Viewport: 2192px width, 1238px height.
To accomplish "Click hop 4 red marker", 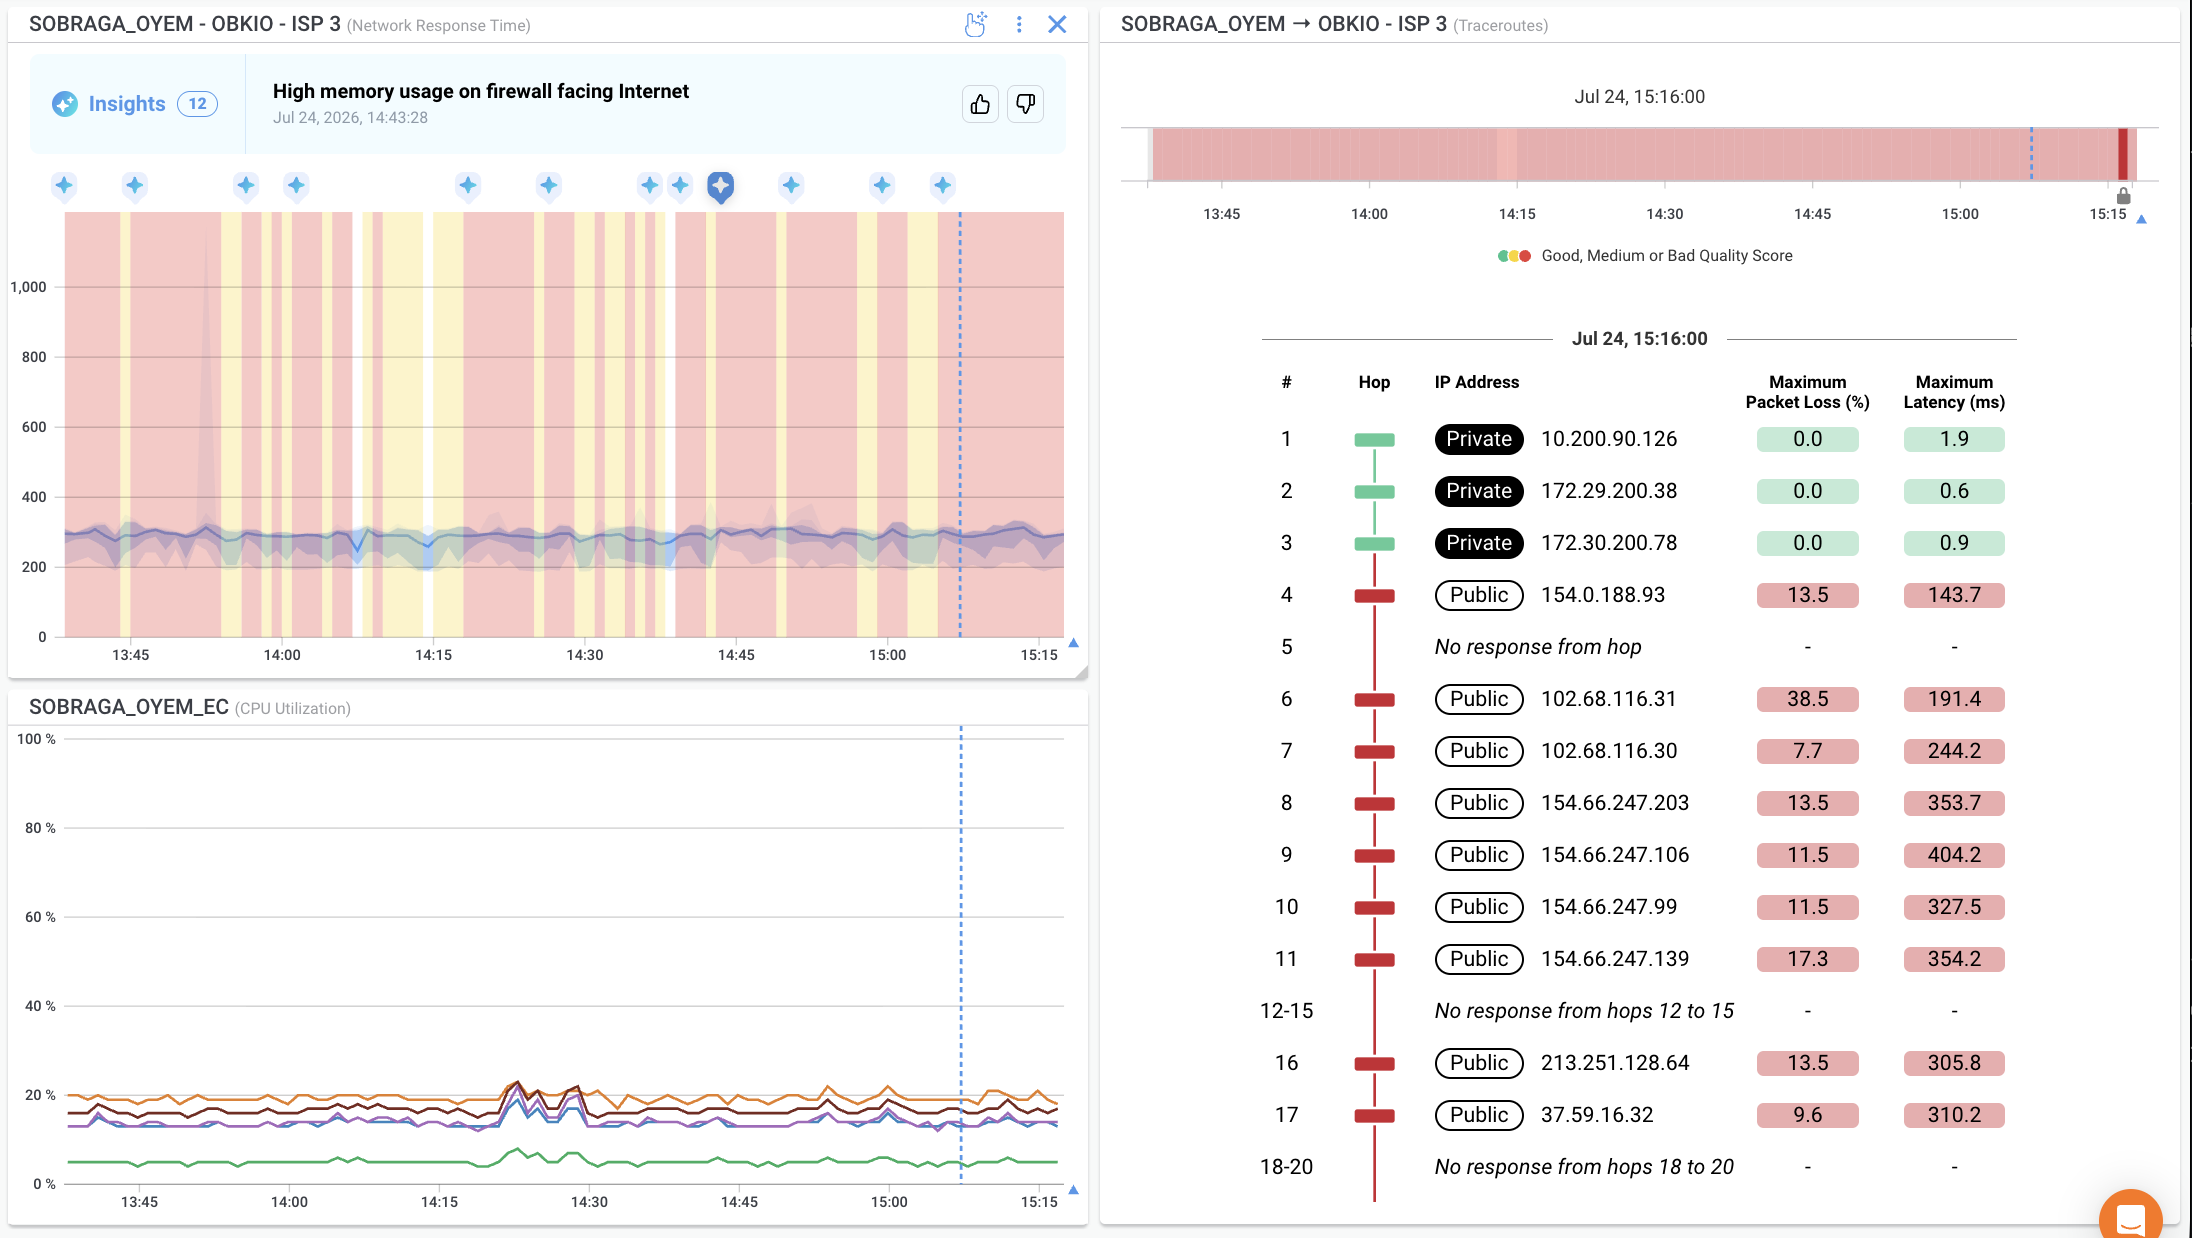I will tap(1374, 596).
